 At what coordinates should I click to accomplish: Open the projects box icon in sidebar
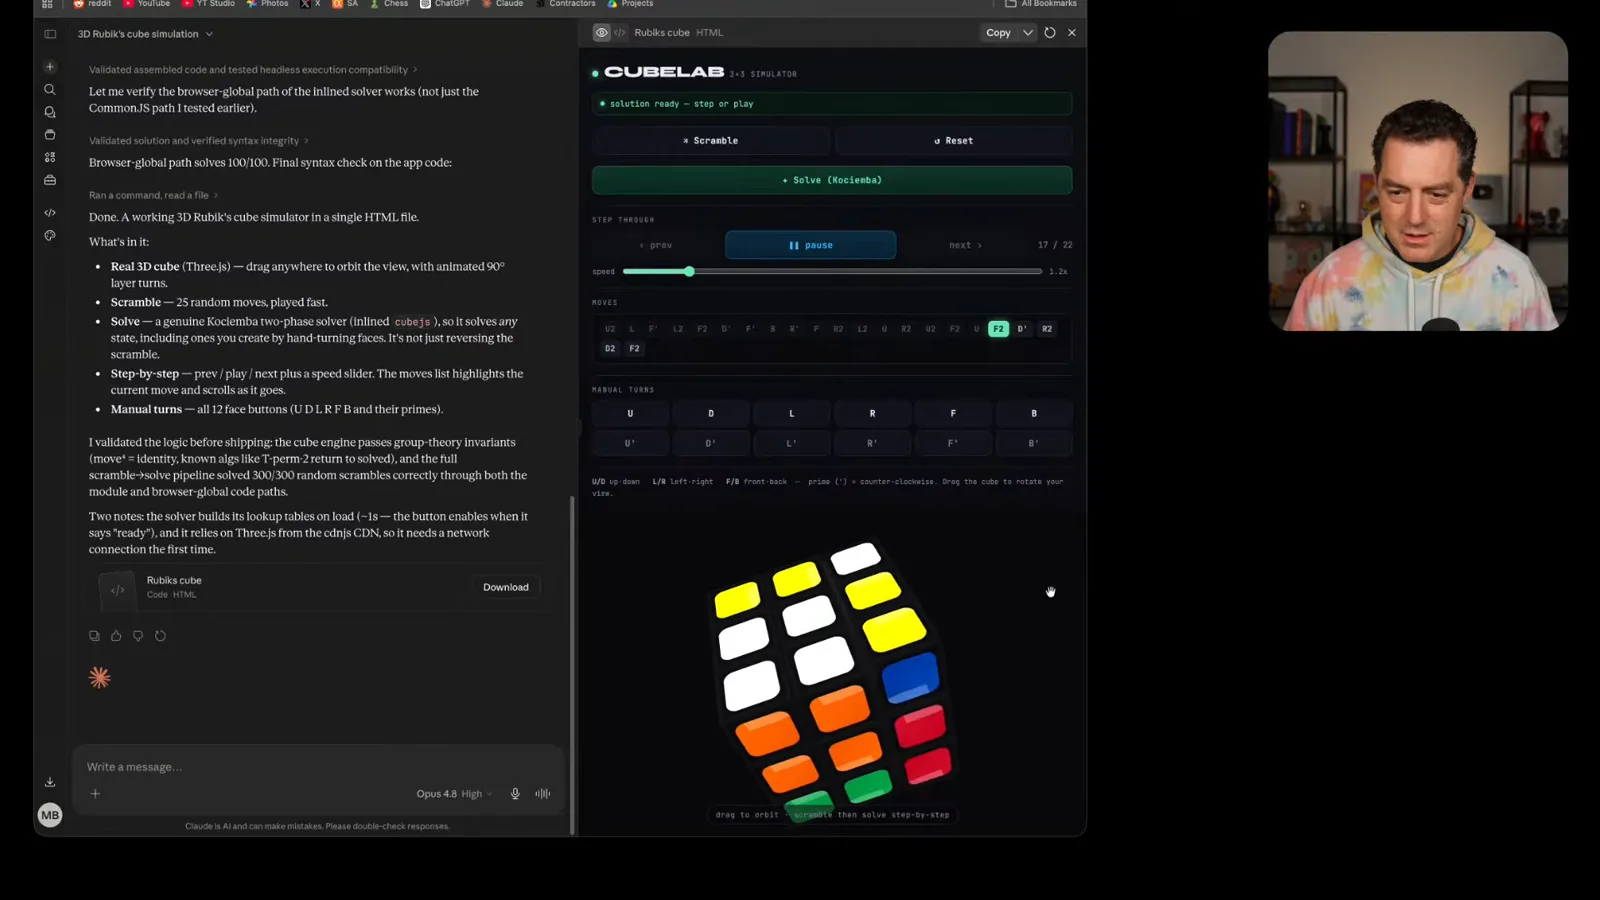coord(50,134)
